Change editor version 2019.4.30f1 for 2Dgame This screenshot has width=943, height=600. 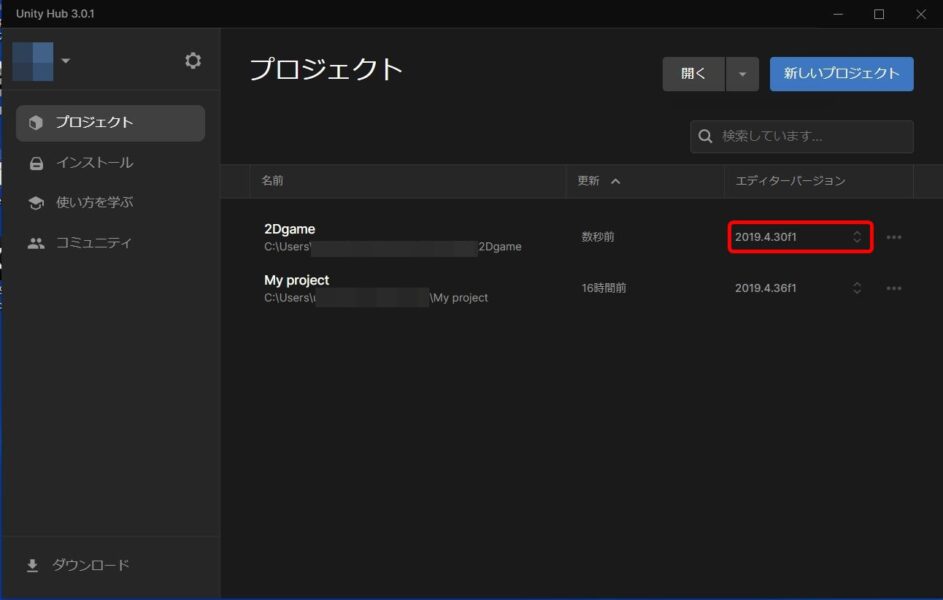(800, 237)
